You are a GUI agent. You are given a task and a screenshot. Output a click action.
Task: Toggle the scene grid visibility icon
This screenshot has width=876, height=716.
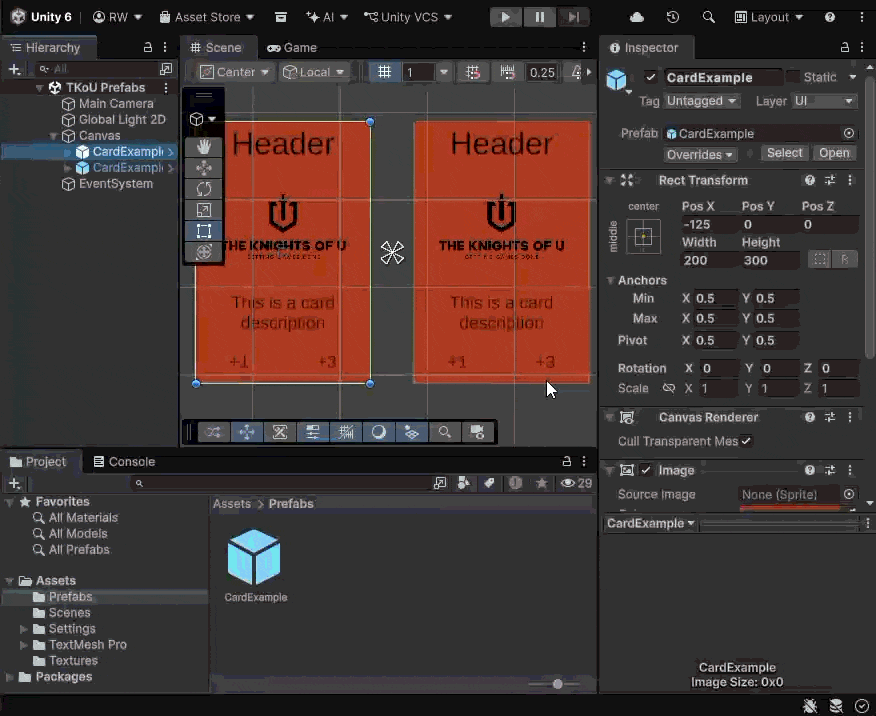click(384, 72)
